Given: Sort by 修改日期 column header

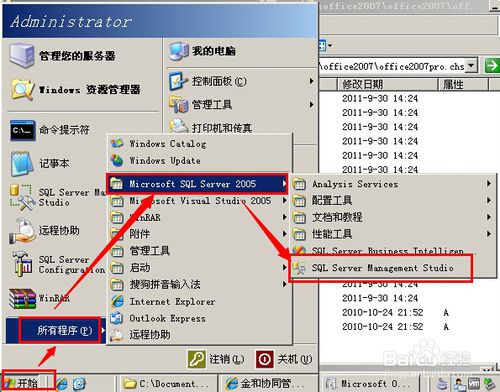Looking at the screenshot, I should pos(388,84).
